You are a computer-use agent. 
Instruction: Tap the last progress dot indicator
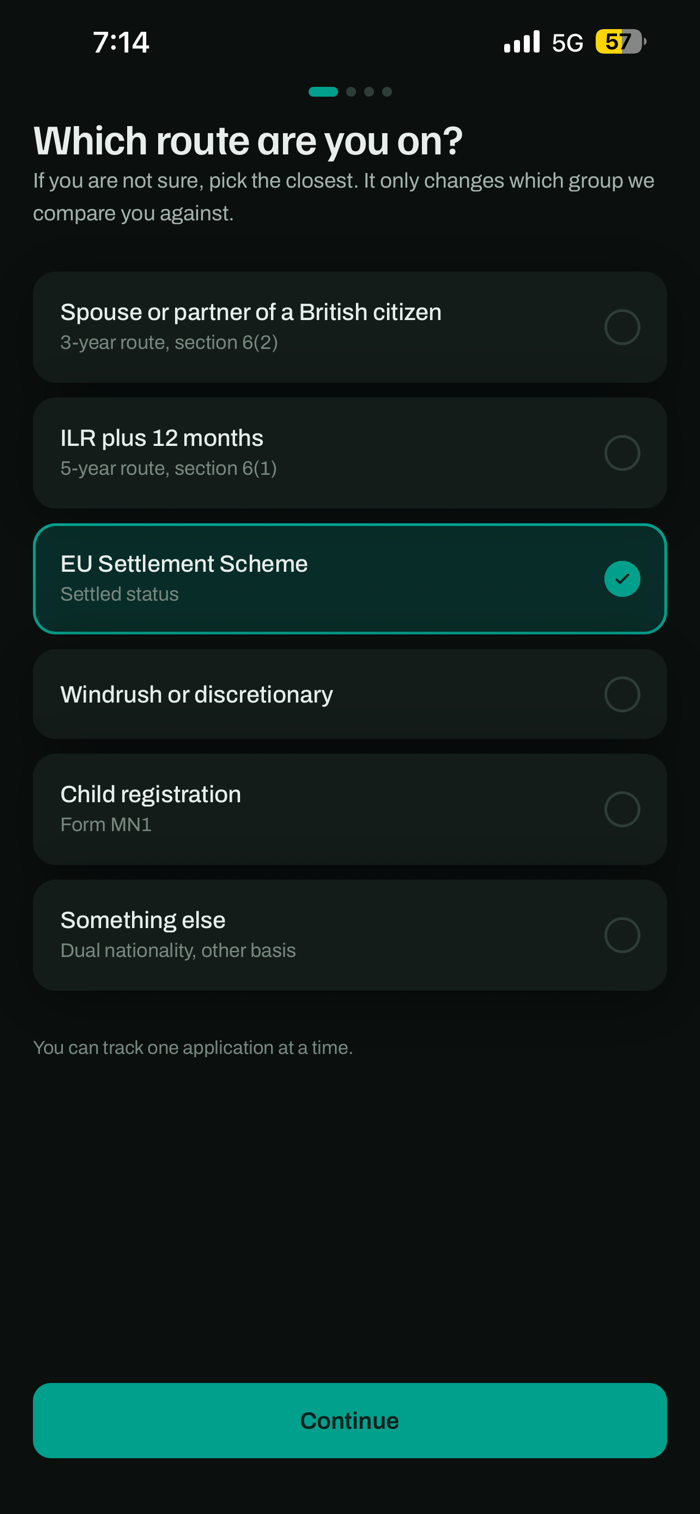pos(387,92)
